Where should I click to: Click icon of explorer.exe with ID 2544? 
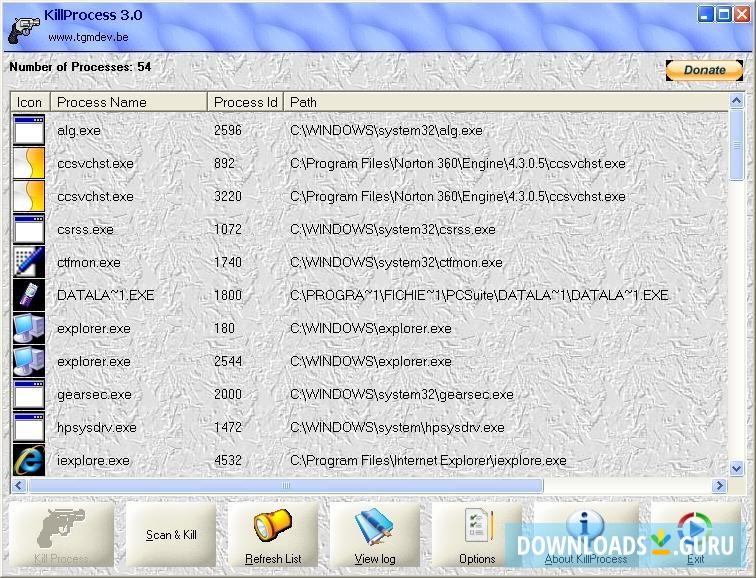[29, 361]
